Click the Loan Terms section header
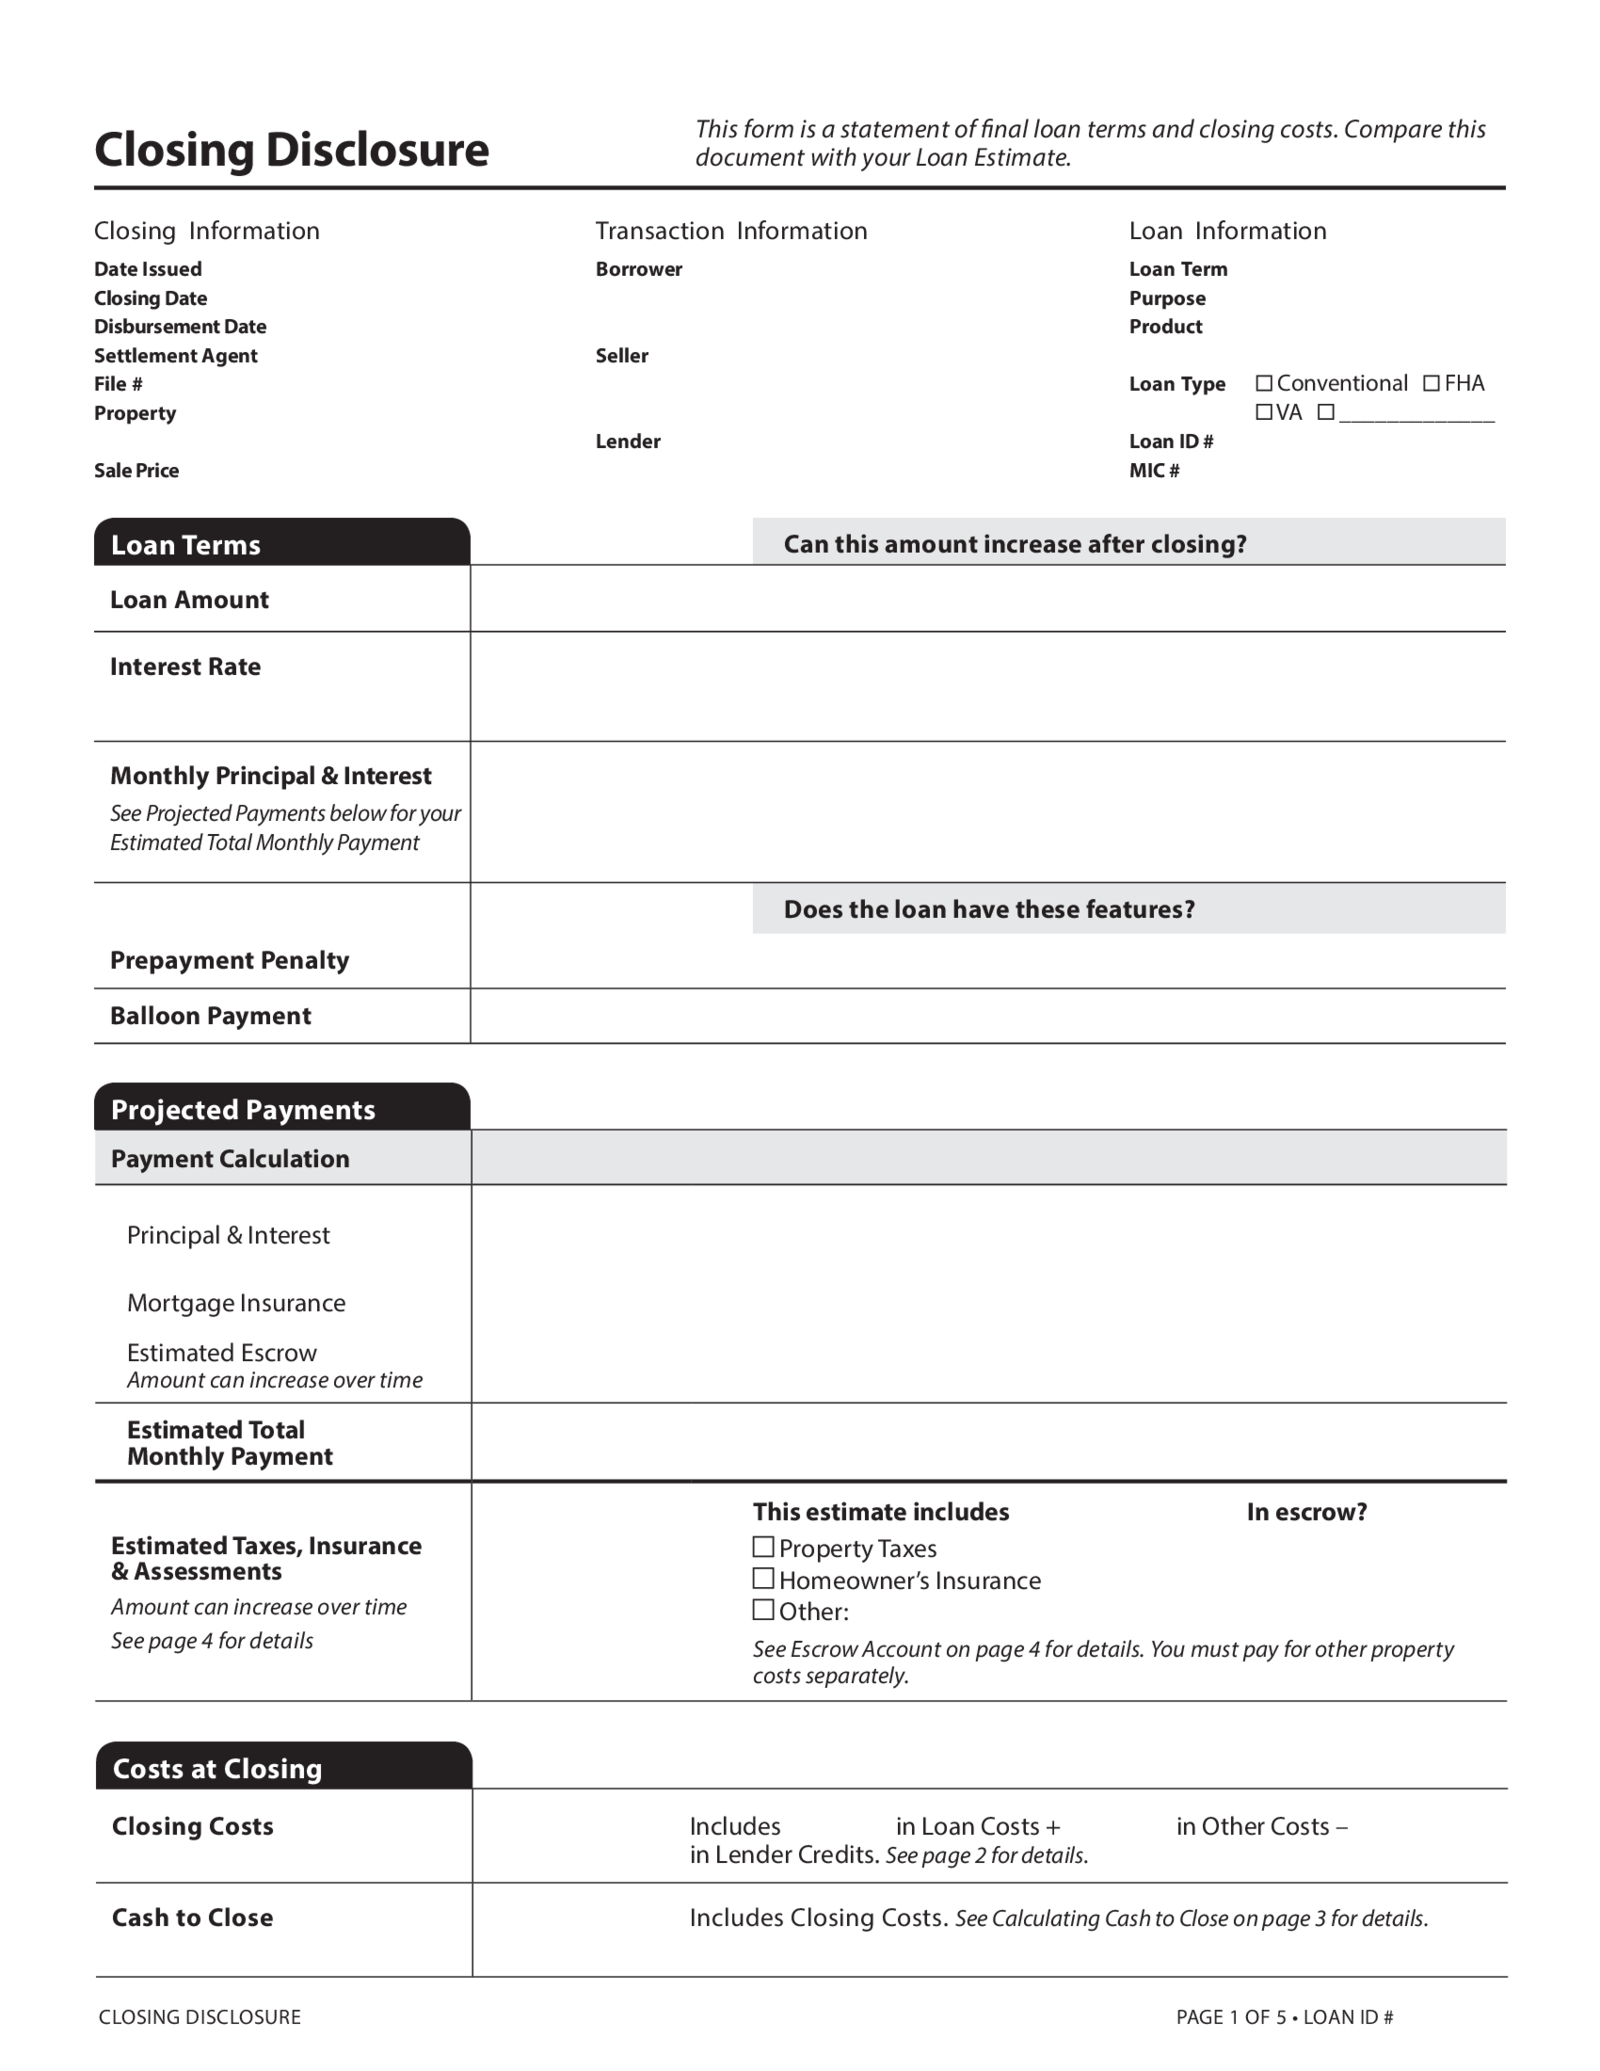Viewport: 1600px width, 2071px height. pyautogui.click(x=282, y=542)
